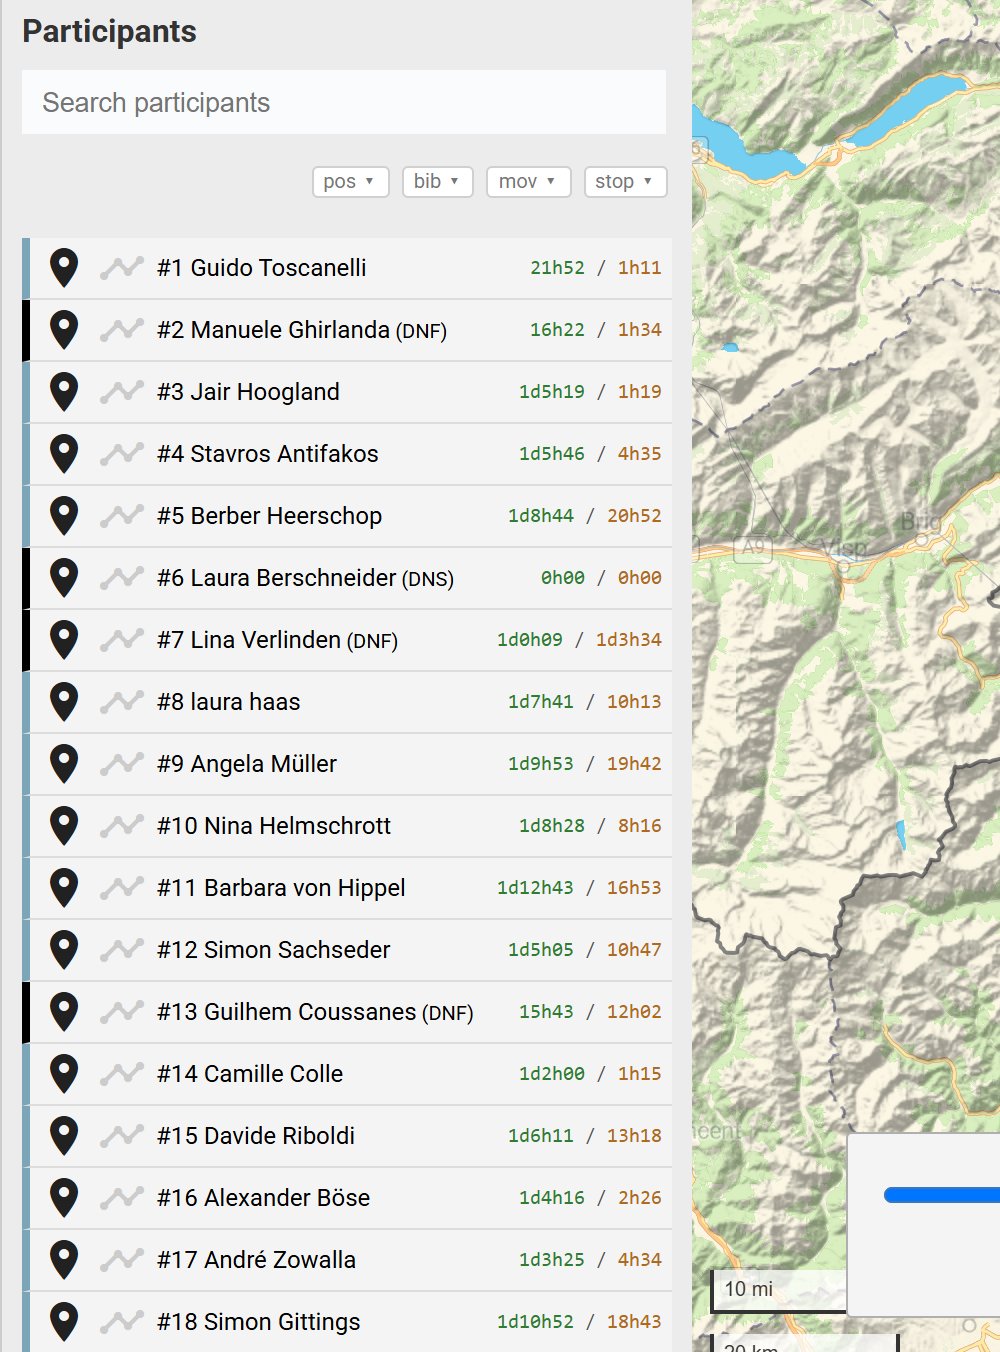Click location pin for Lina Verlinden

click(64, 640)
